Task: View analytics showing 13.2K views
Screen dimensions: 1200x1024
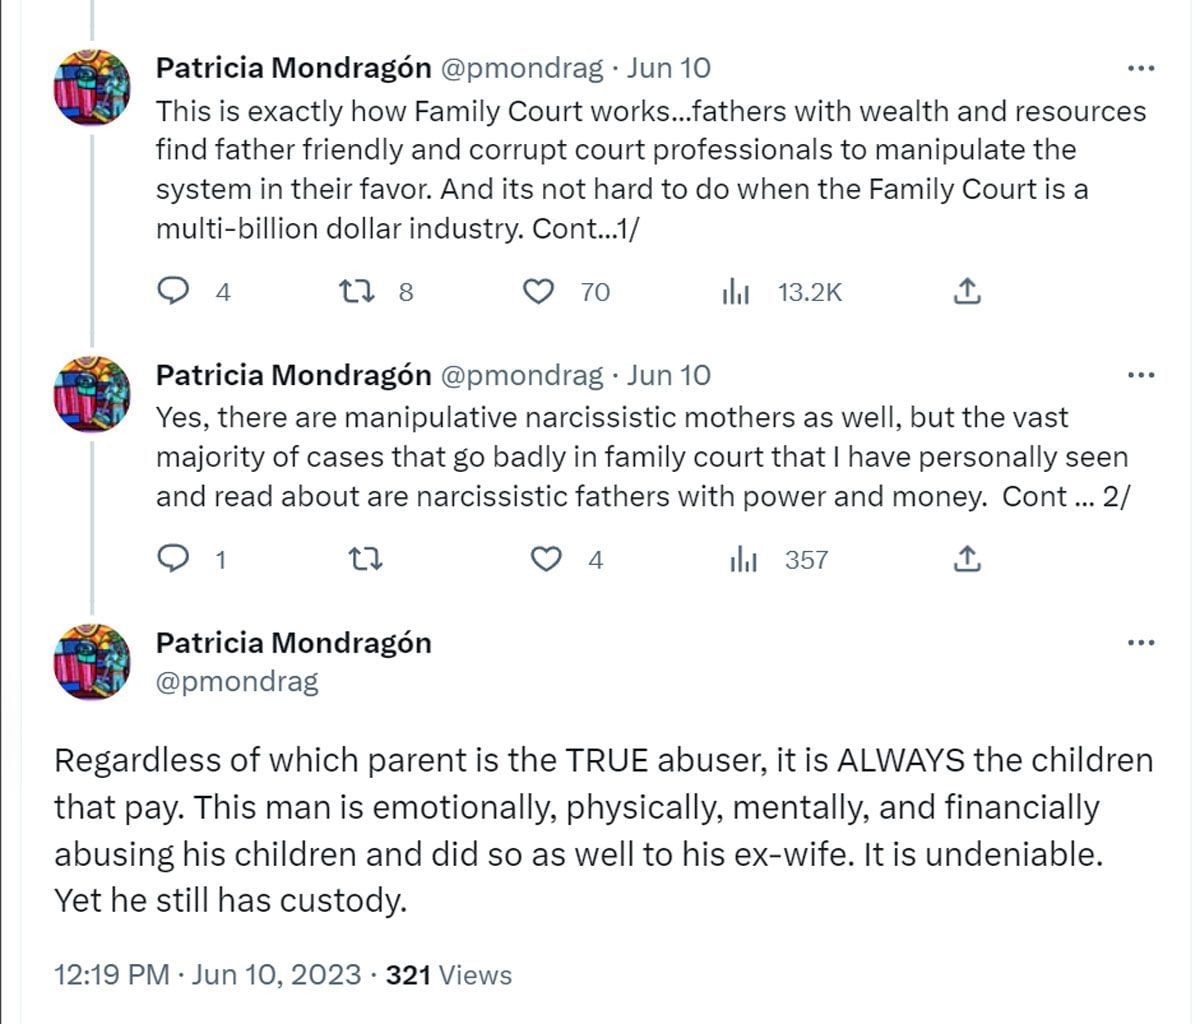Action: 736,292
